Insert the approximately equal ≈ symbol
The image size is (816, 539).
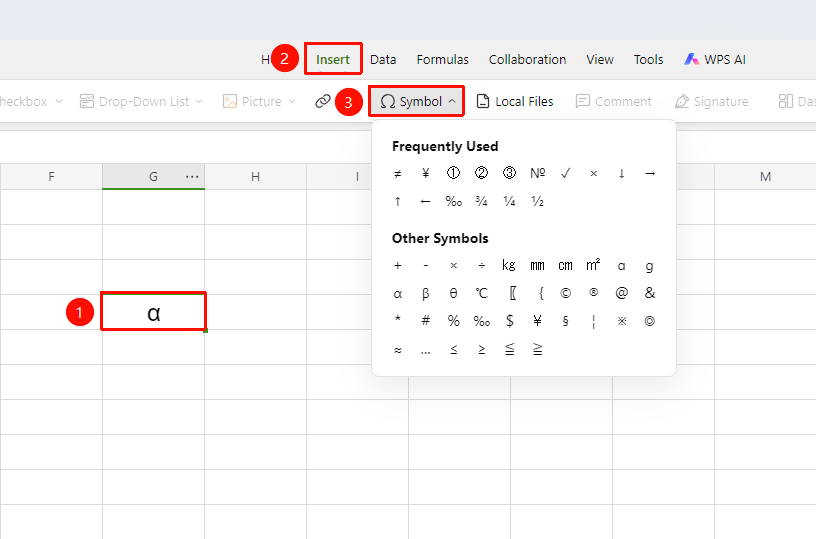pos(398,350)
